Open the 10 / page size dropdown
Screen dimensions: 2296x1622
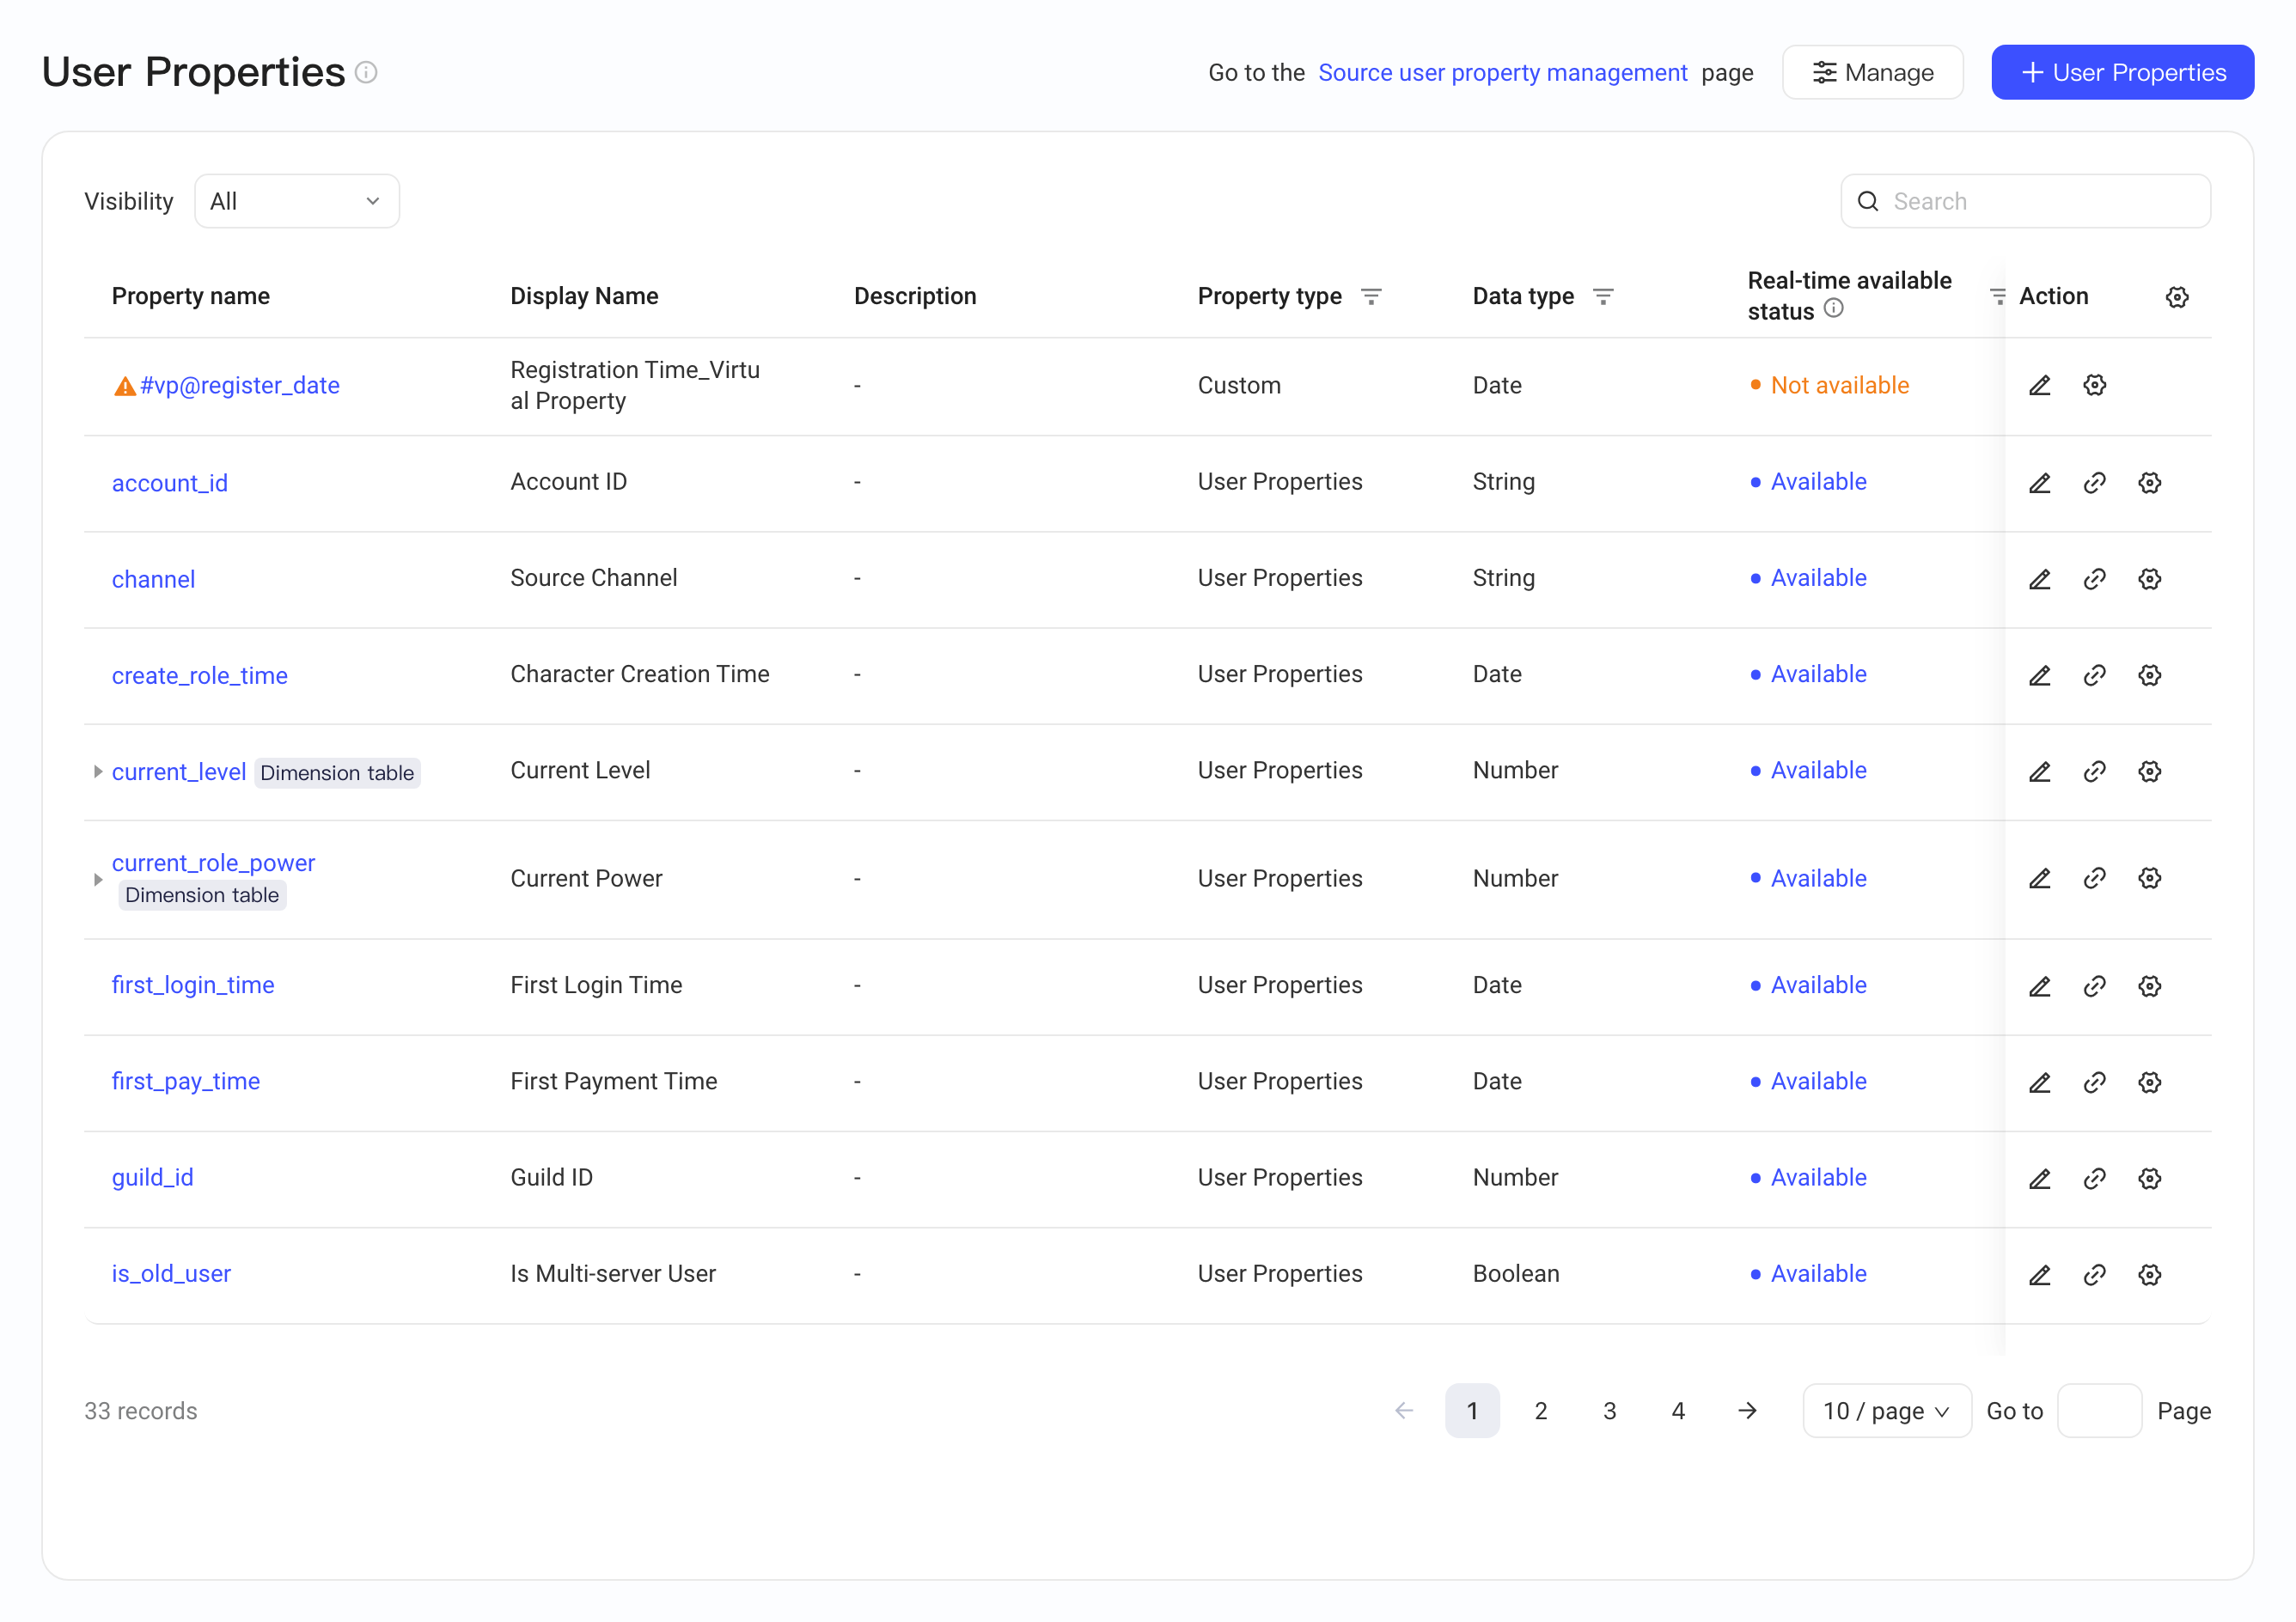tap(1887, 1410)
